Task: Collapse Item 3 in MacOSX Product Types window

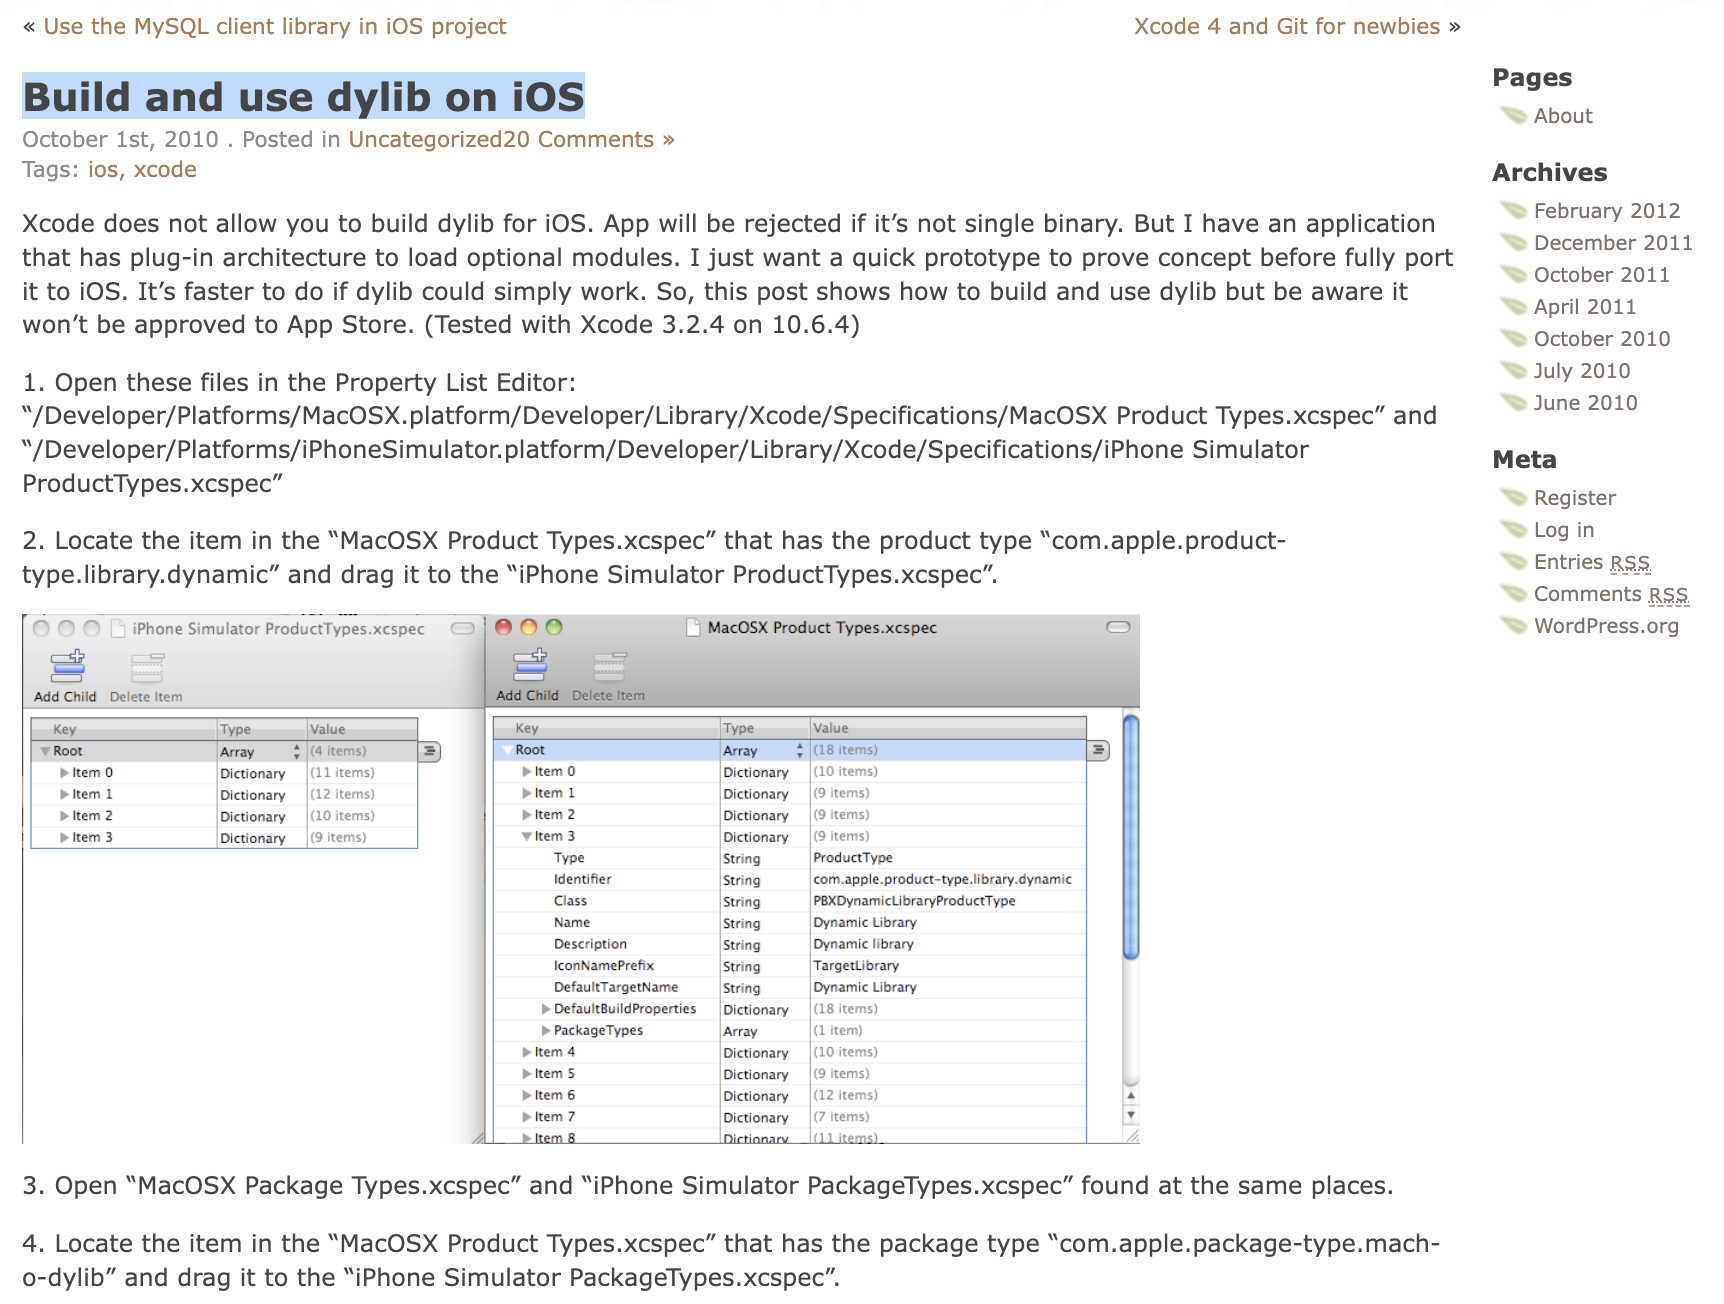Action: coord(527,836)
